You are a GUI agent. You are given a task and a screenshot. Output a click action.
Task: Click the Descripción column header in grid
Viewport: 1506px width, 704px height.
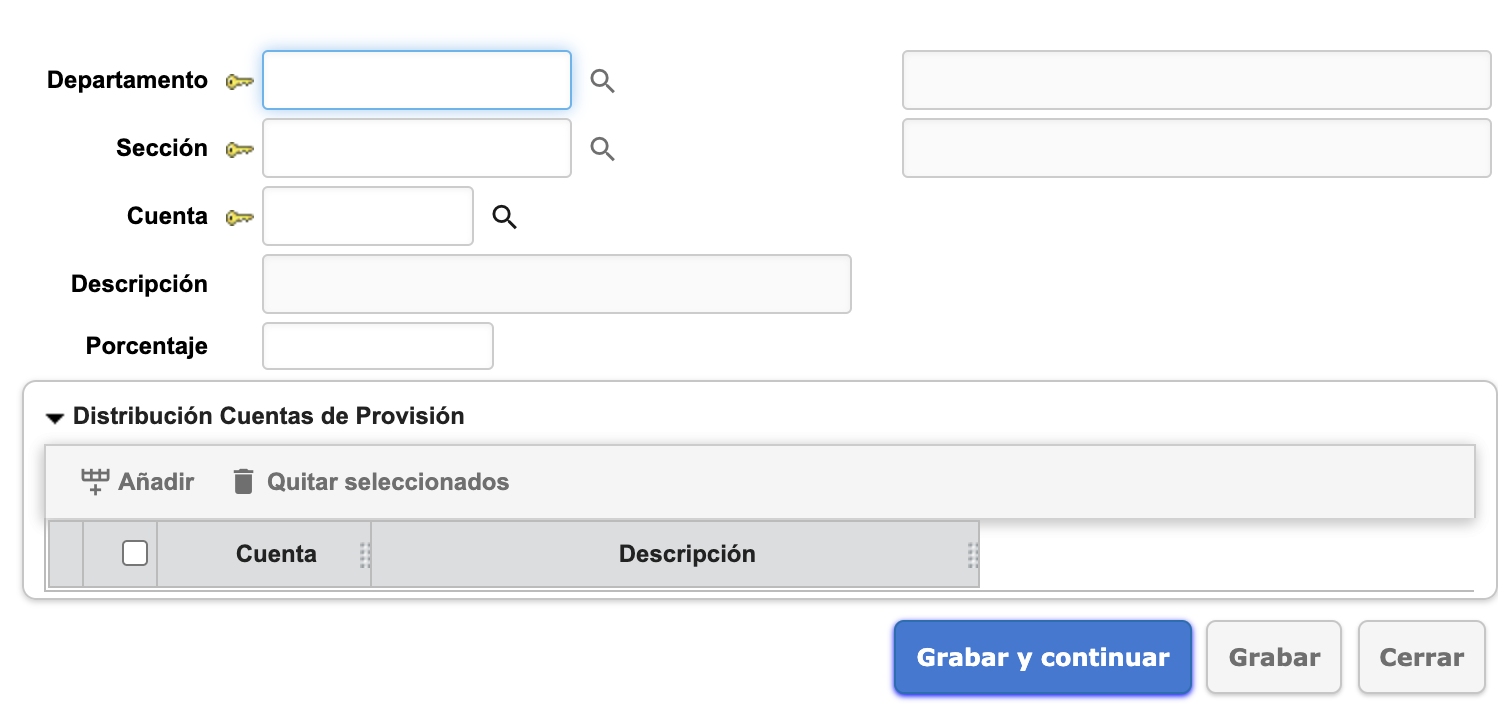(x=686, y=554)
